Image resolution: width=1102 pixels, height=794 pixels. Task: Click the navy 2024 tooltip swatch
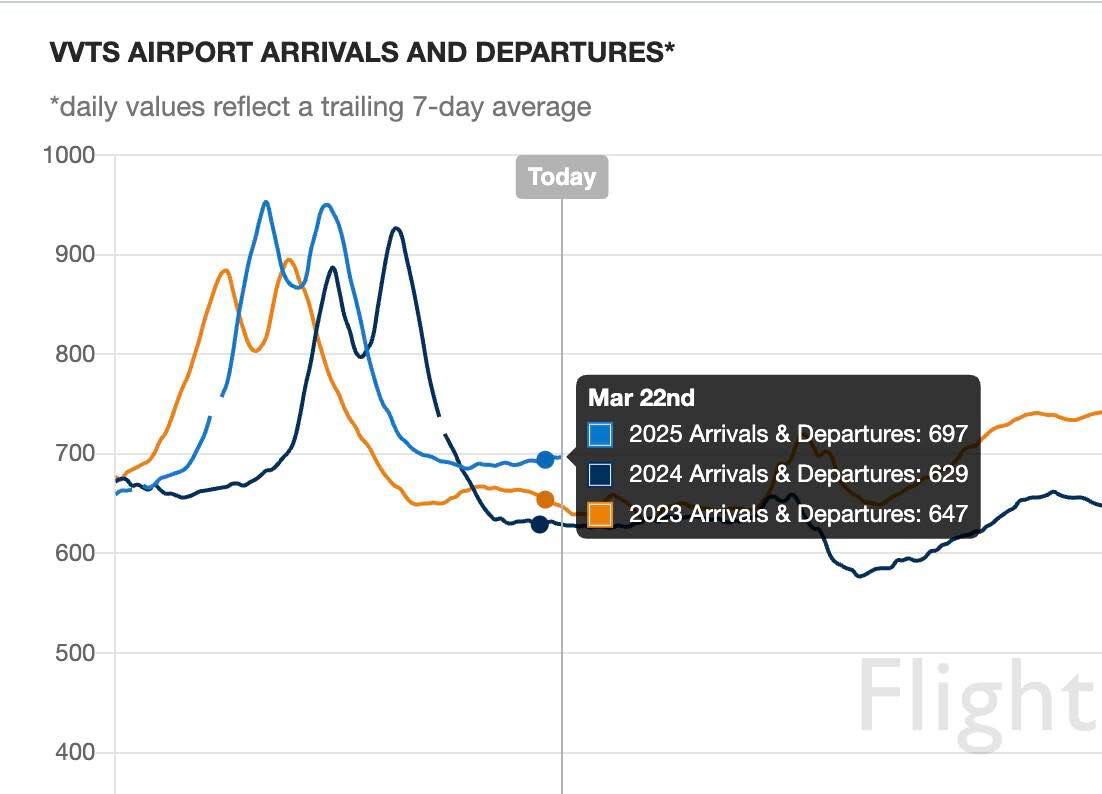600,474
